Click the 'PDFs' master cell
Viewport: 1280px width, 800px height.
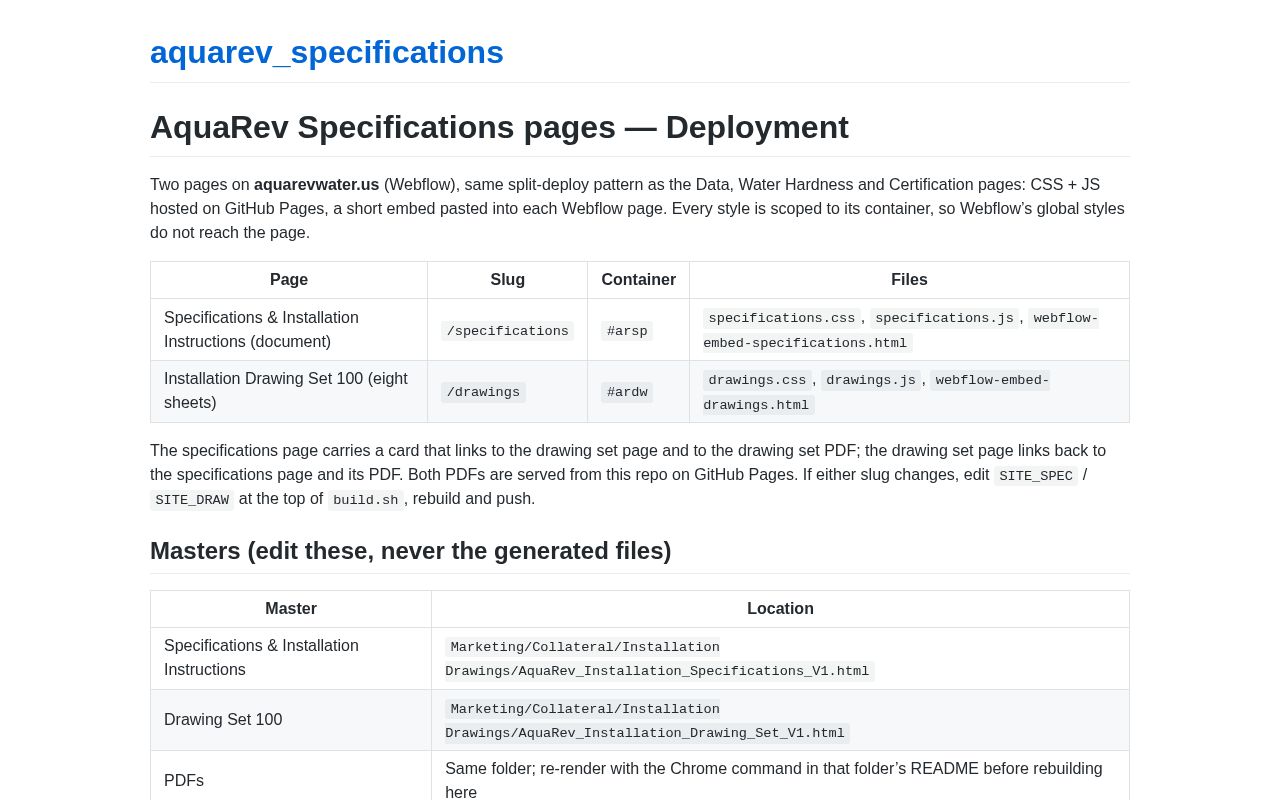click(x=291, y=781)
